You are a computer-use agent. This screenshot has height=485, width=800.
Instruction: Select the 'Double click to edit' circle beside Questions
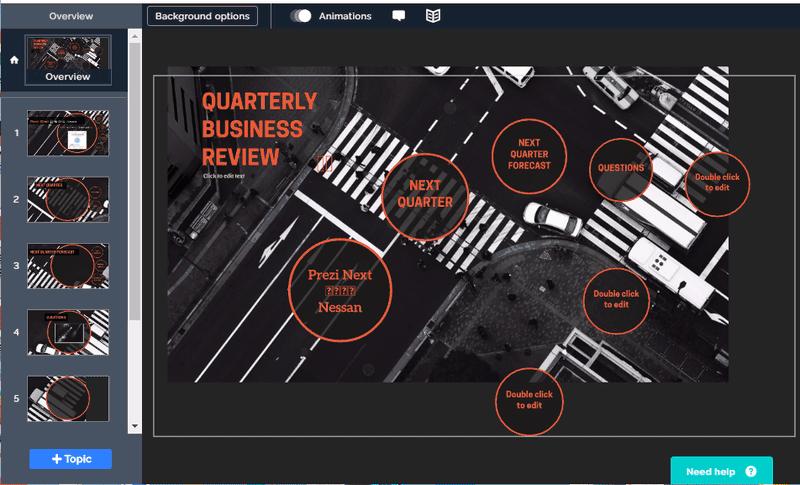[x=717, y=184]
